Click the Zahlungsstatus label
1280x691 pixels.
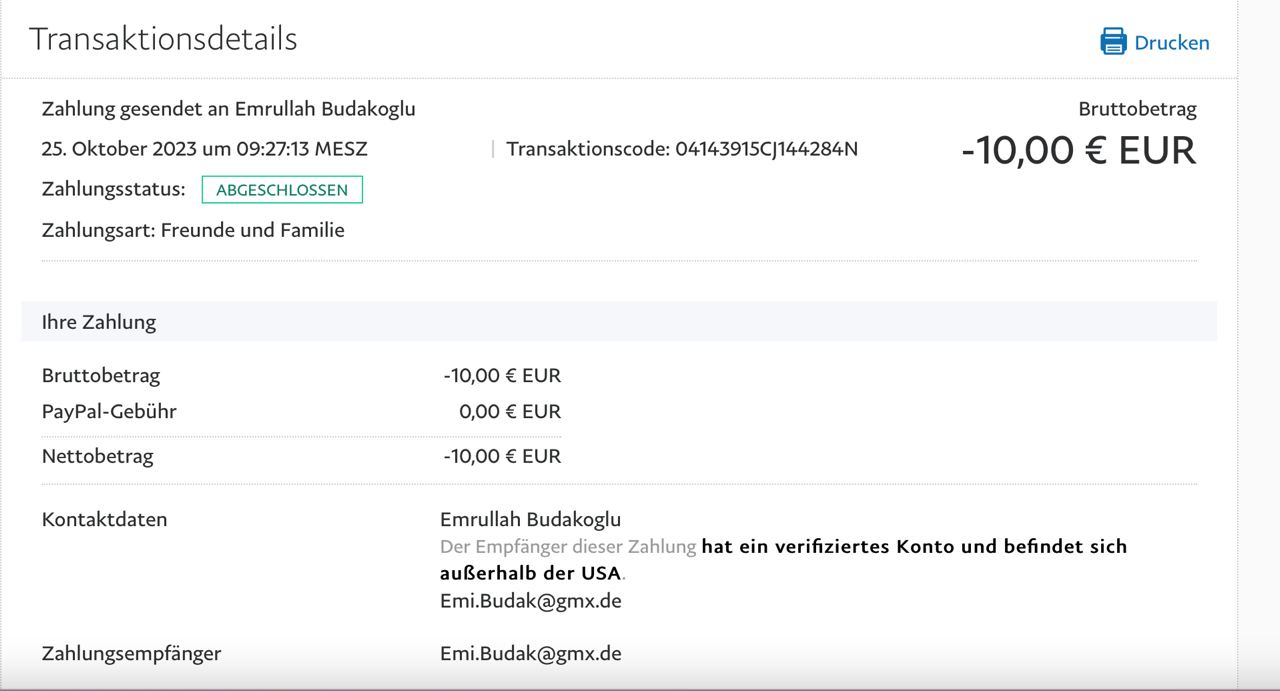point(113,189)
